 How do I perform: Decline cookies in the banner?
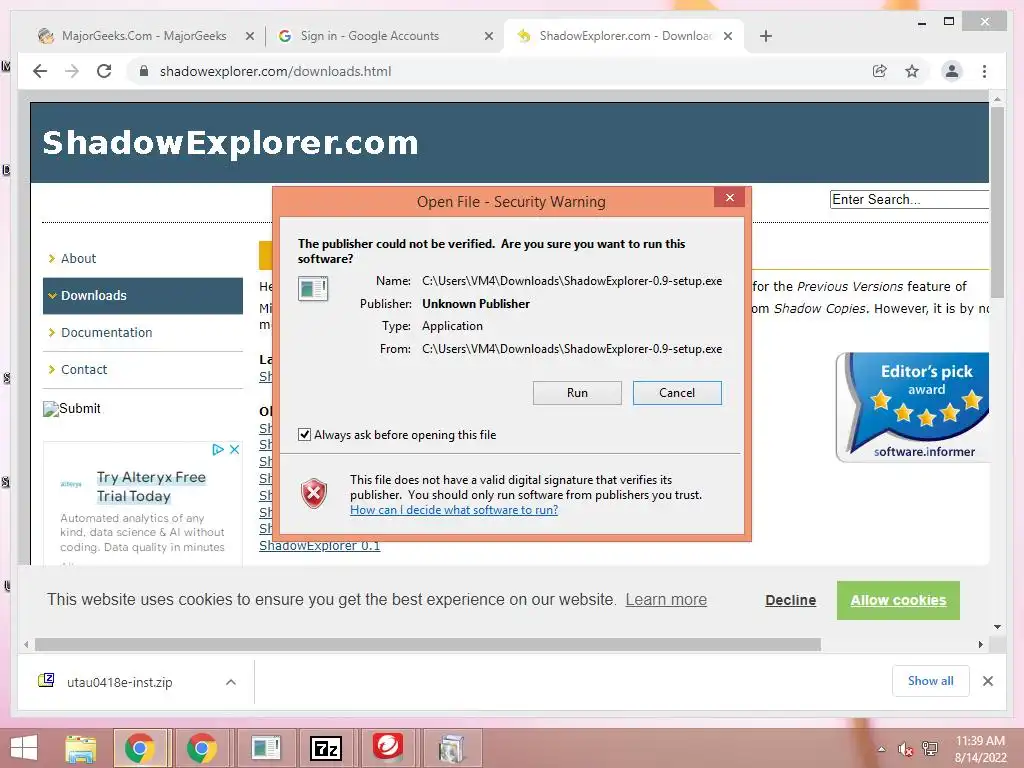click(x=790, y=600)
